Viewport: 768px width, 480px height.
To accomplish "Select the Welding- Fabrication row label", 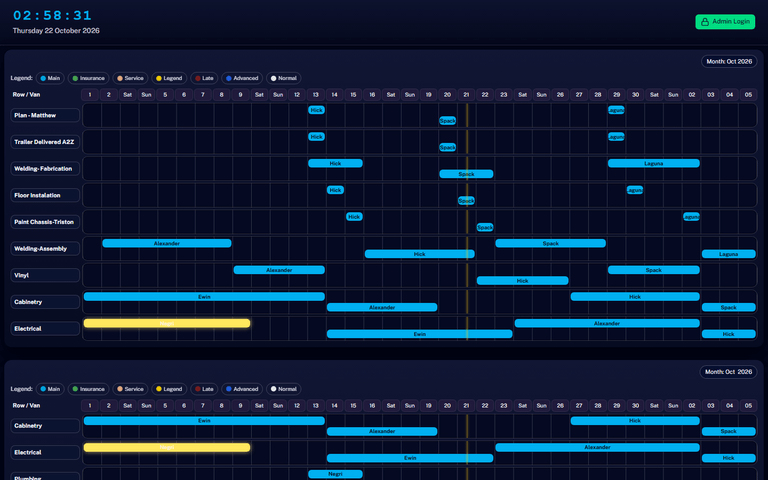I will pos(45,168).
